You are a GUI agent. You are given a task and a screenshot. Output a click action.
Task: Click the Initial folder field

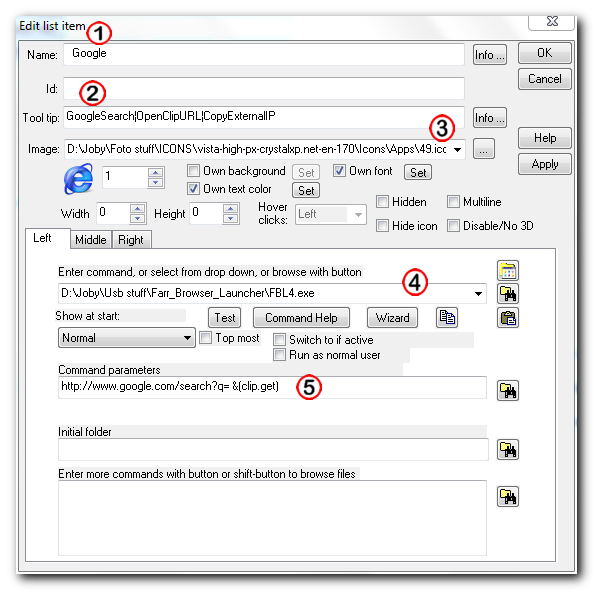tap(273, 449)
